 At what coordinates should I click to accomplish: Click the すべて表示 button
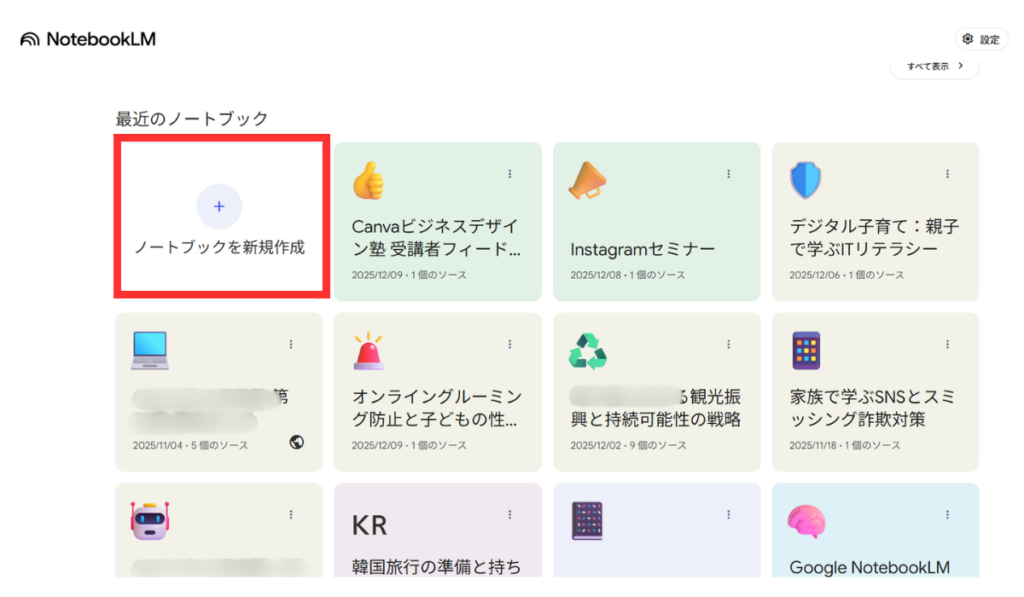934,66
